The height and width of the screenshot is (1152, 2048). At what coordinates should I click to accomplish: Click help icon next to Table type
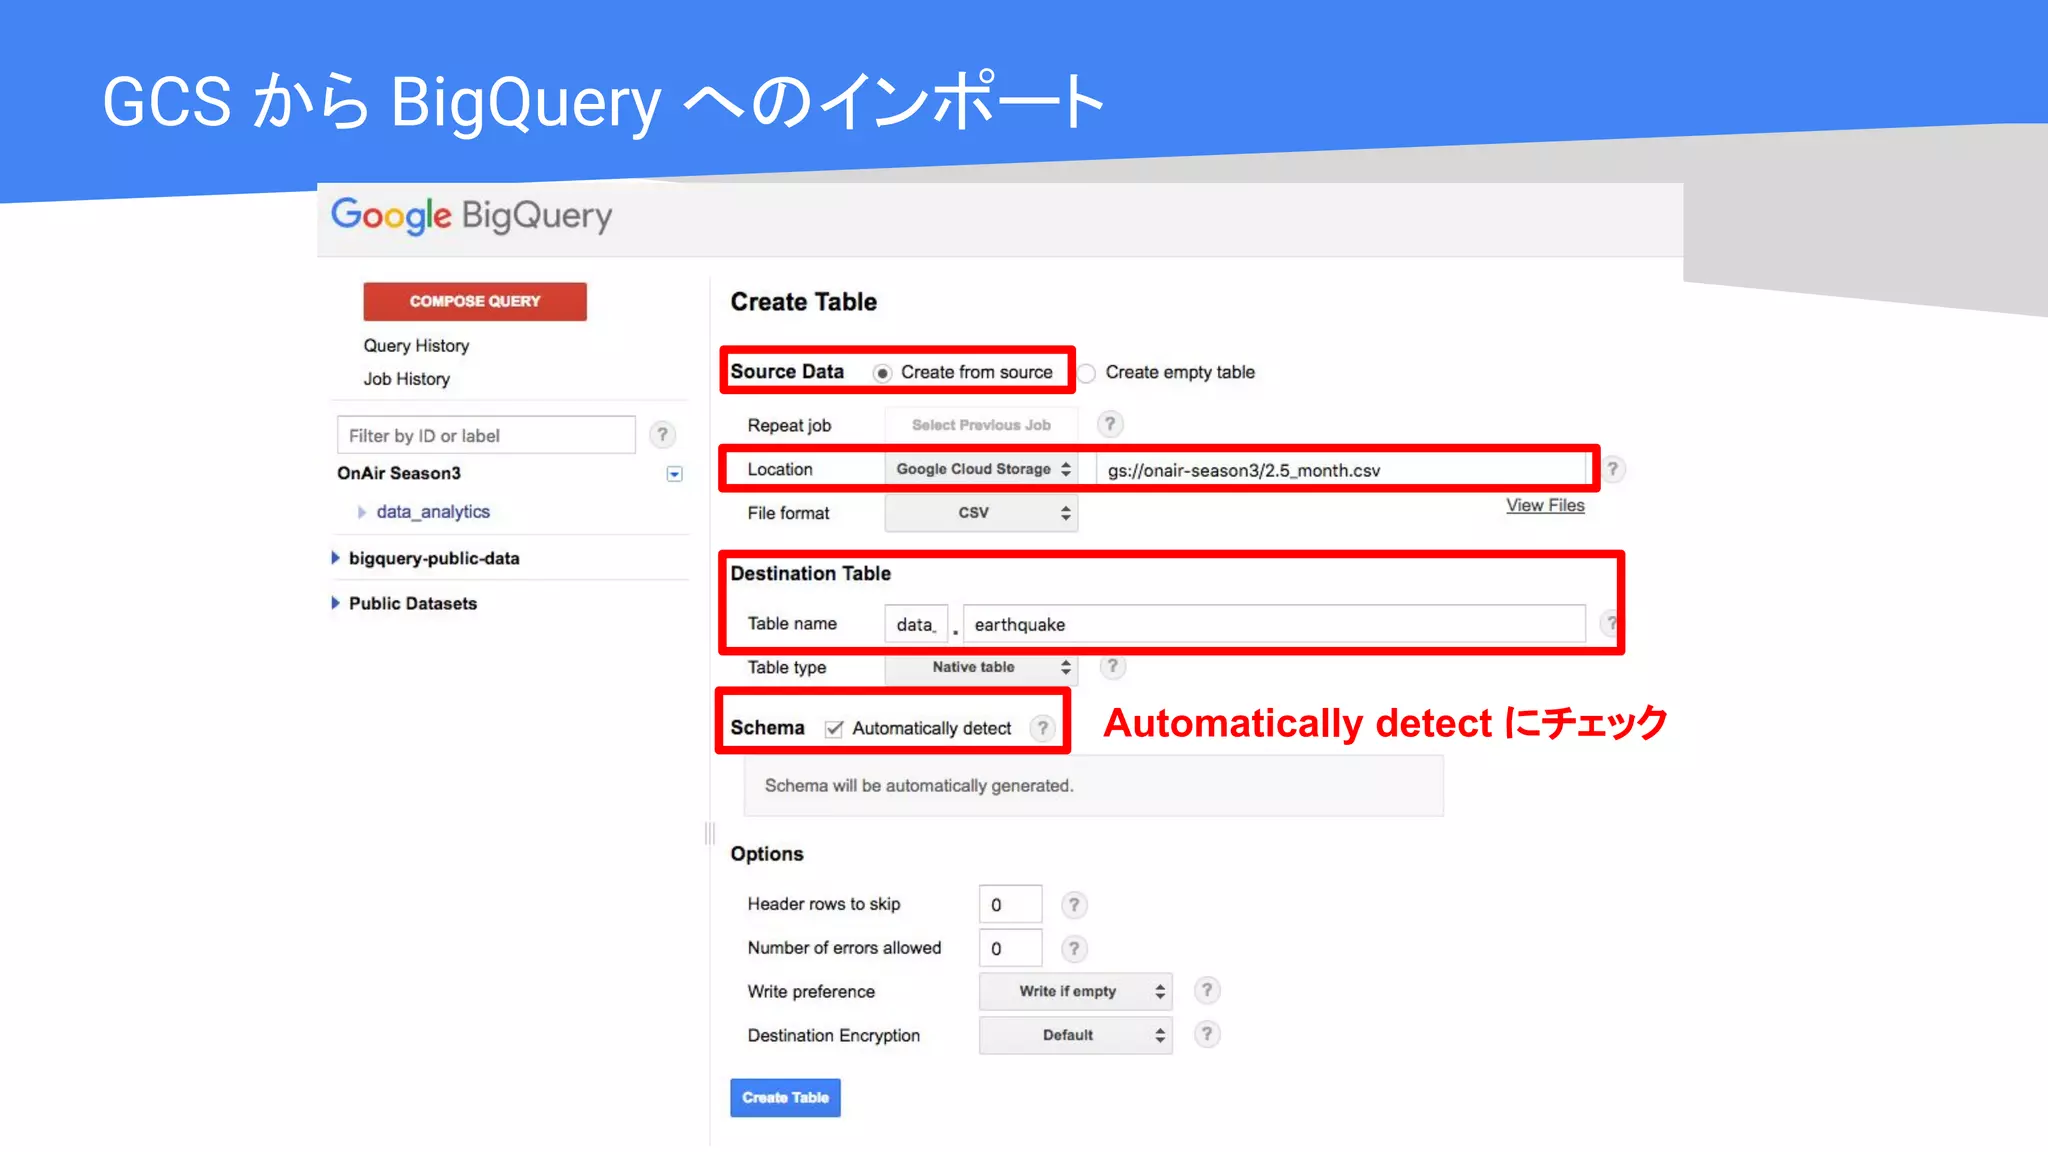[x=1112, y=666]
